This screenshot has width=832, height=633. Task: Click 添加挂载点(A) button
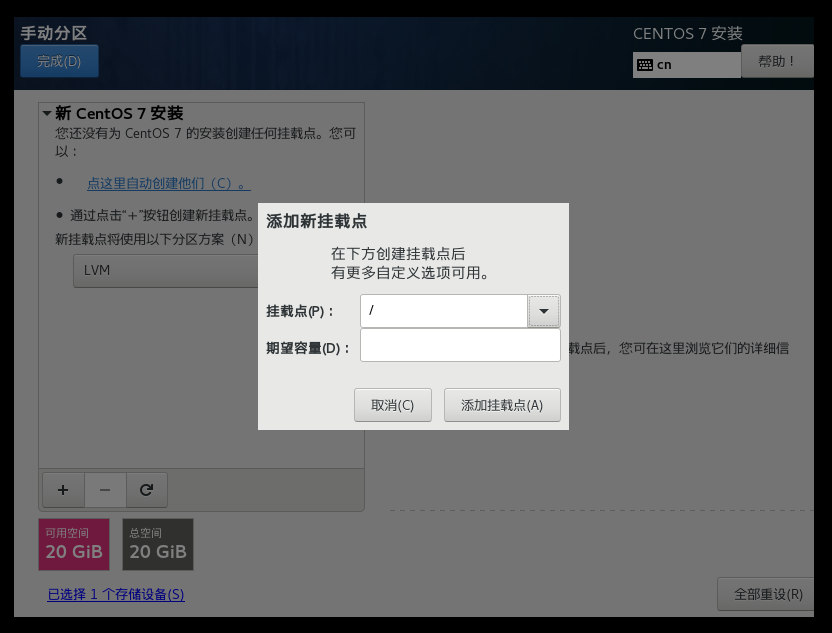[502, 405]
